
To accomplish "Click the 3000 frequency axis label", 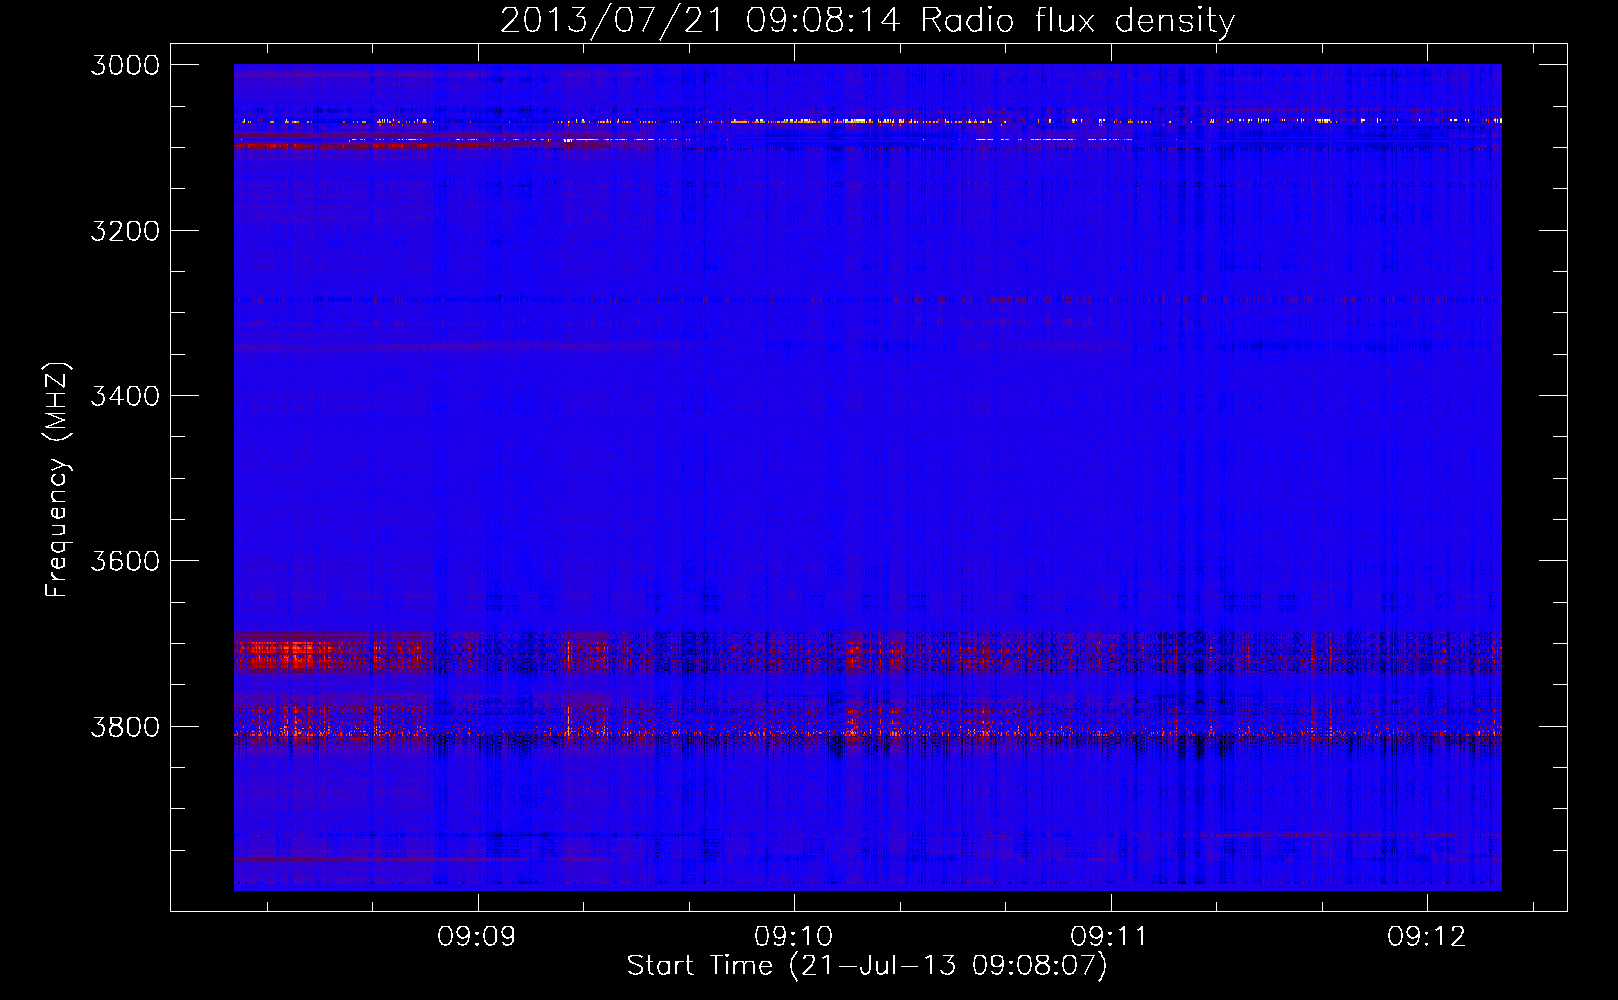I will [x=124, y=65].
